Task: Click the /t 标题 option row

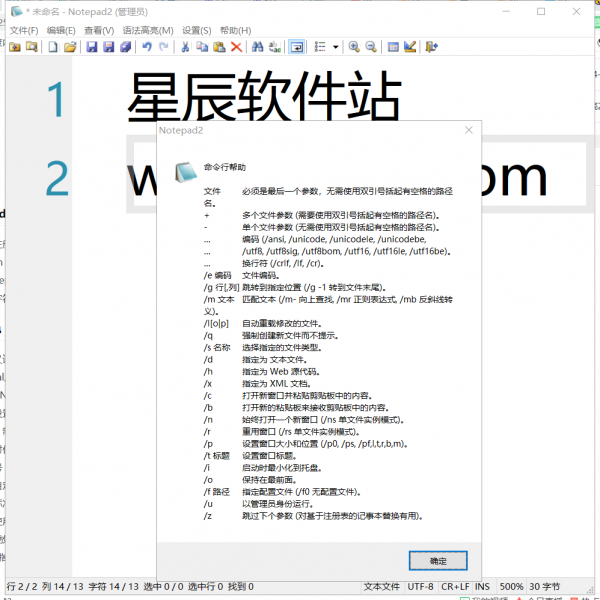Action: click(x=250, y=456)
